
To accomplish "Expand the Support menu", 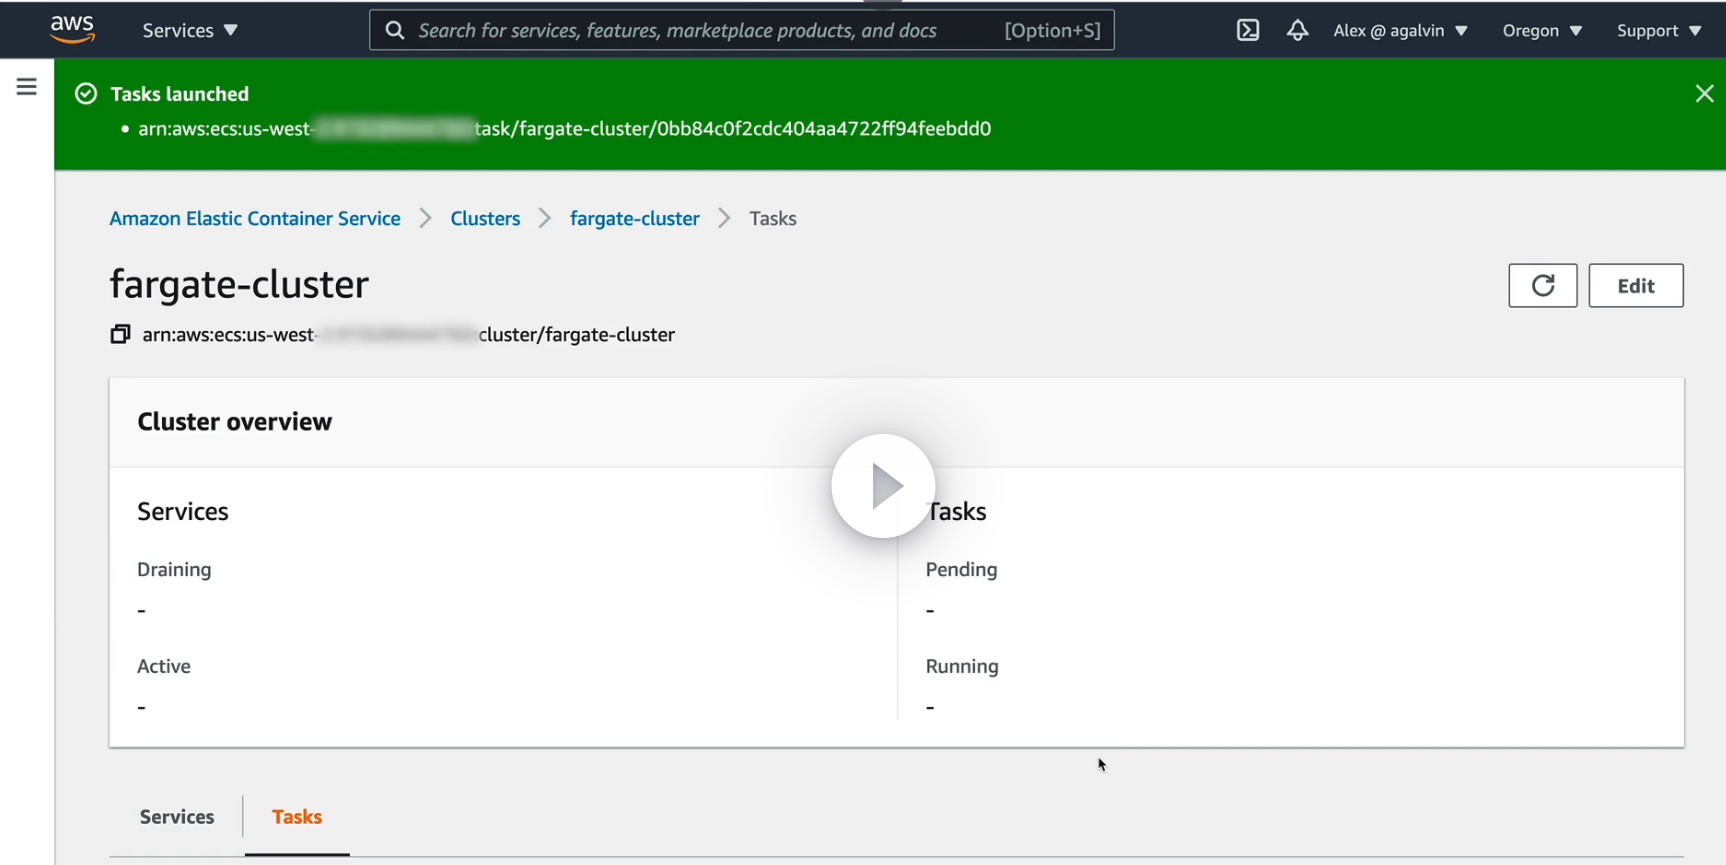I will tap(1658, 30).
